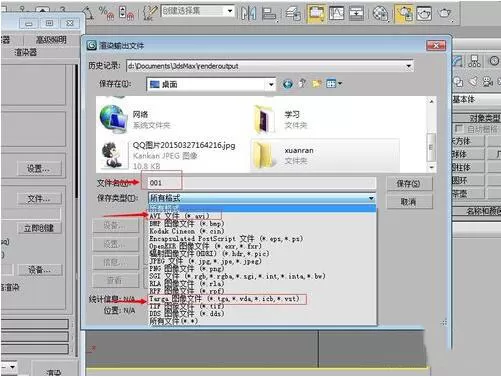Choose Kodak Cineon (*.cin) format
The width and height of the screenshot is (501, 377).
click(x=187, y=231)
